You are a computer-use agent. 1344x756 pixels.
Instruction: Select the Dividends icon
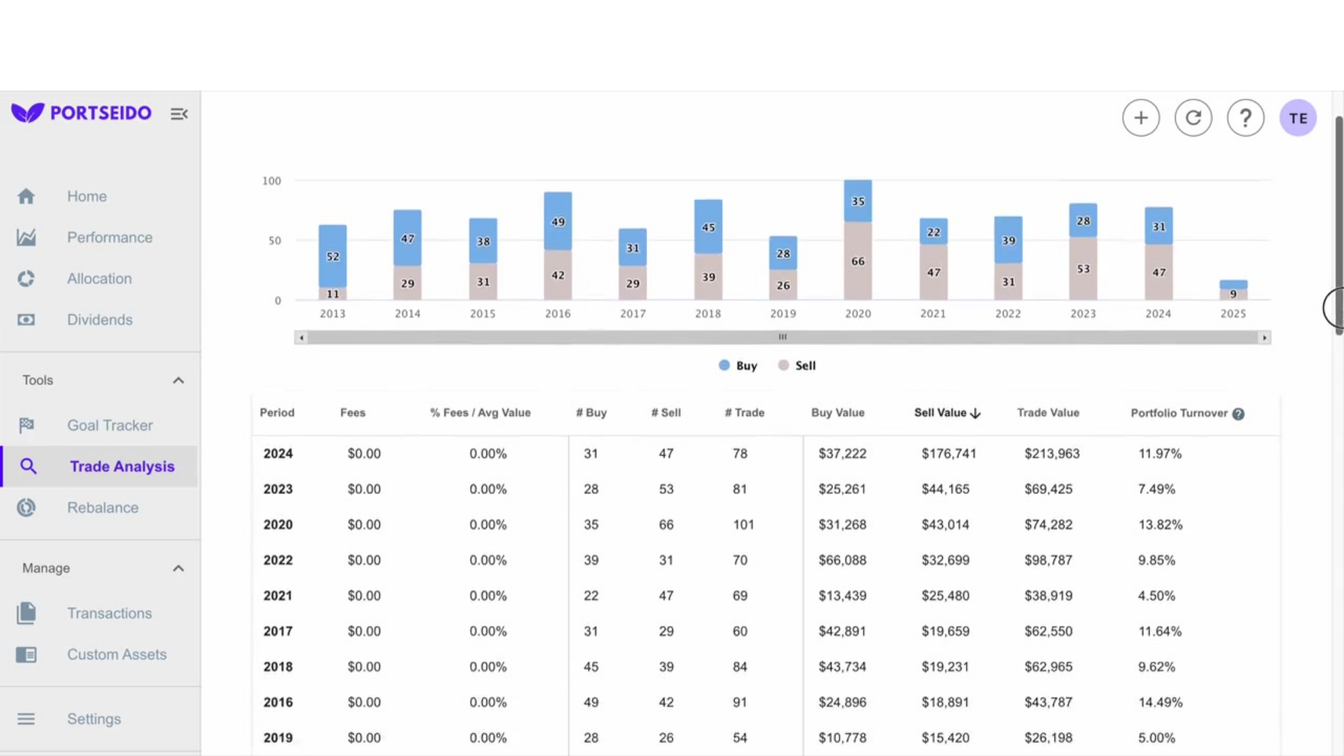pos(26,319)
